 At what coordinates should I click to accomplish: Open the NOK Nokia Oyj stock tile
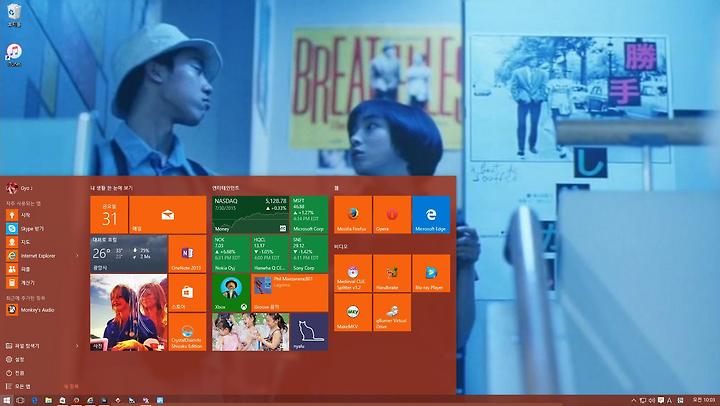click(231, 254)
